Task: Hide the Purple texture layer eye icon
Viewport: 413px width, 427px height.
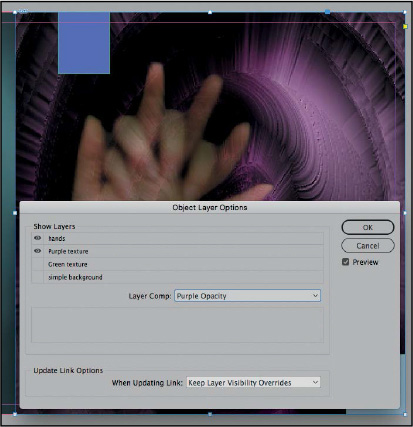Action: pos(38,251)
